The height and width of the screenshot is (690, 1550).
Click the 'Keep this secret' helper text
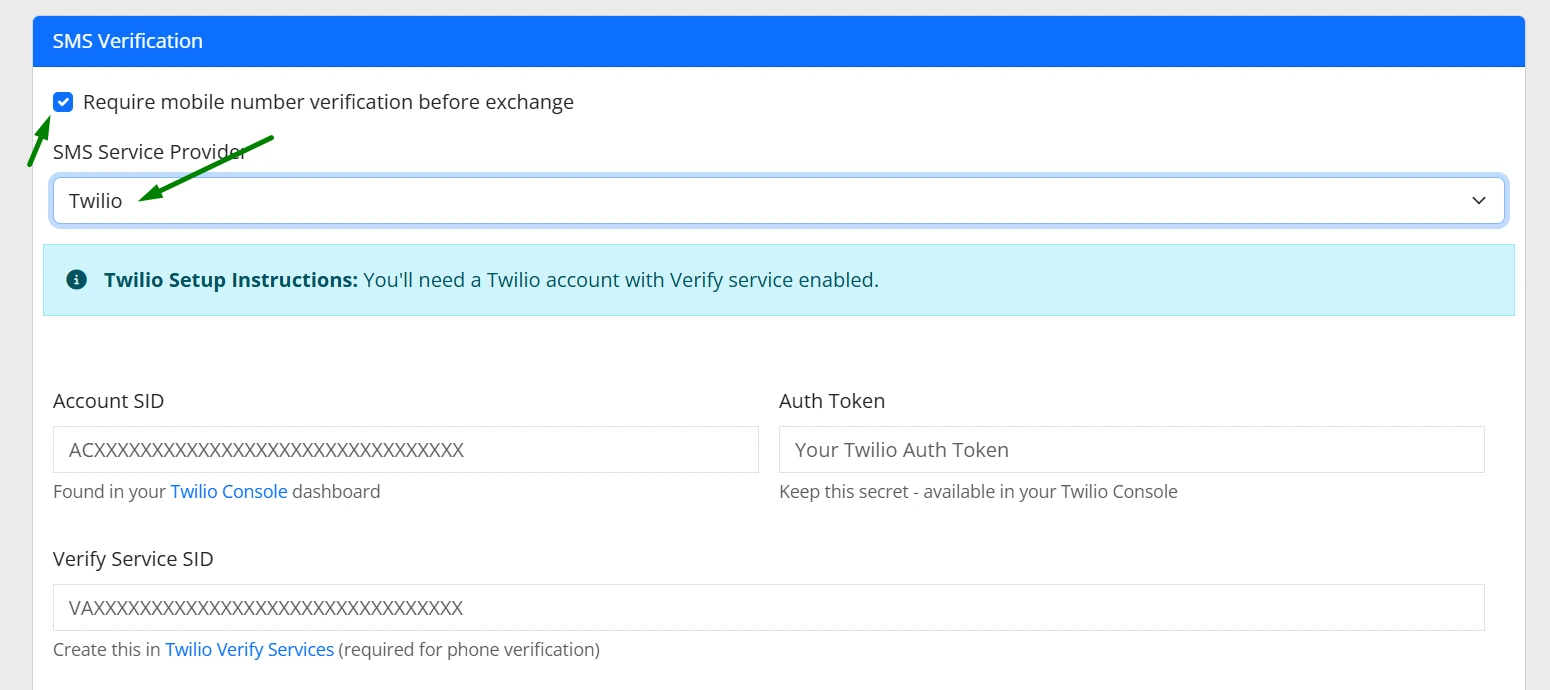click(x=978, y=492)
